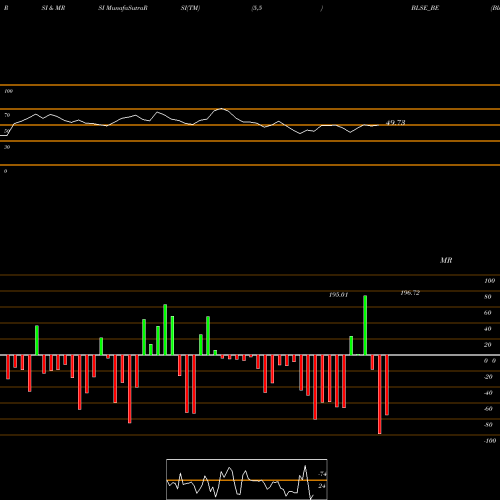Click the MR axis label -20
This screenshot has height=500, width=500.
[488, 377]
